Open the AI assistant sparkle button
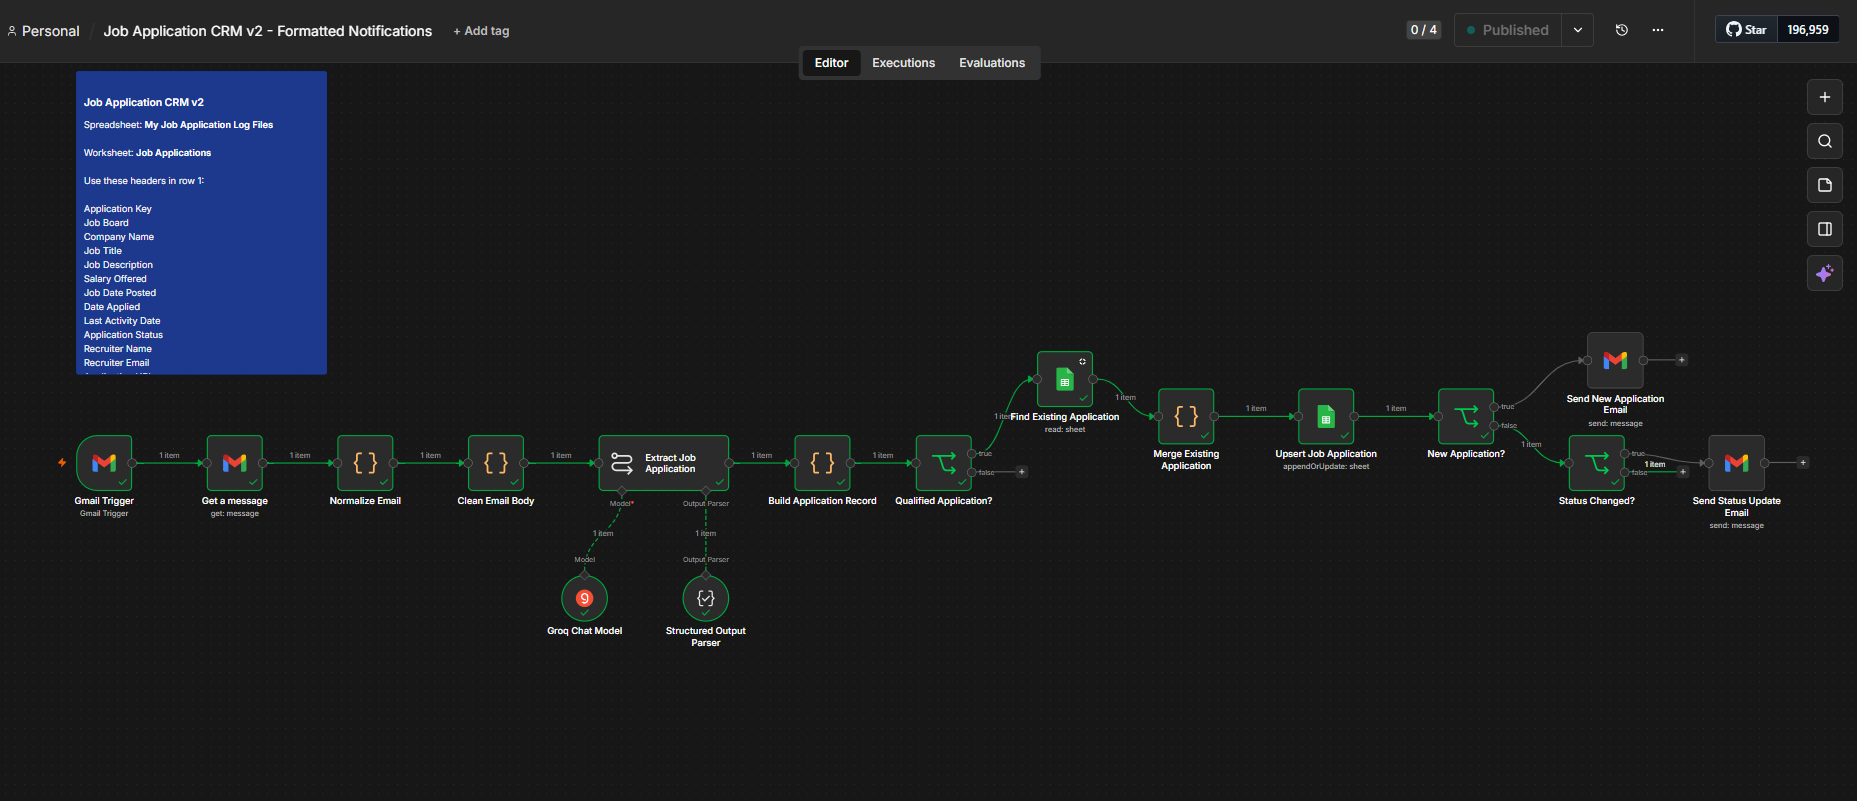1857x801 pixels. [1825, 273]
